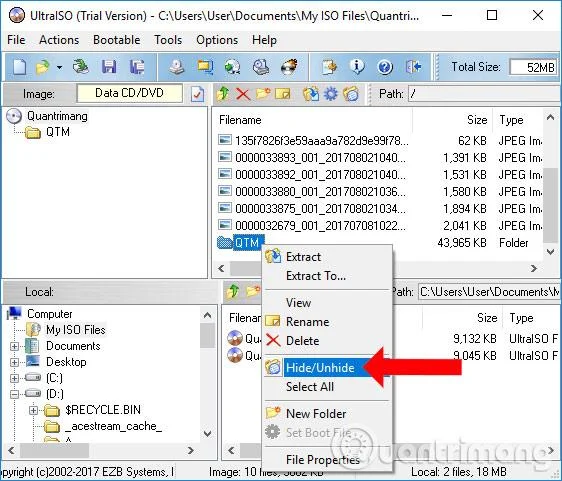Click the Data CD/DVD image type button
The height and width of the screenshot is (481, 562).
point(129,93)
